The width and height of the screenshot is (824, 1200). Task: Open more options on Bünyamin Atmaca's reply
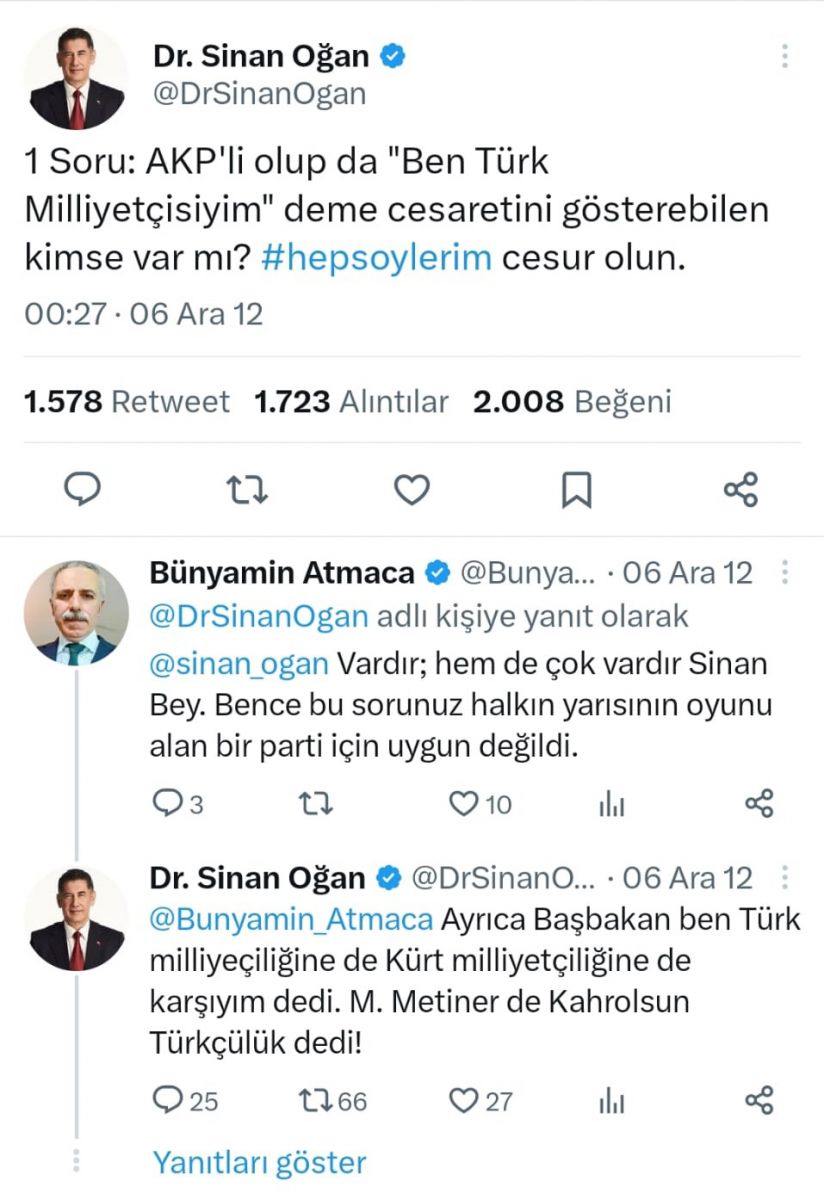(786, 573)
